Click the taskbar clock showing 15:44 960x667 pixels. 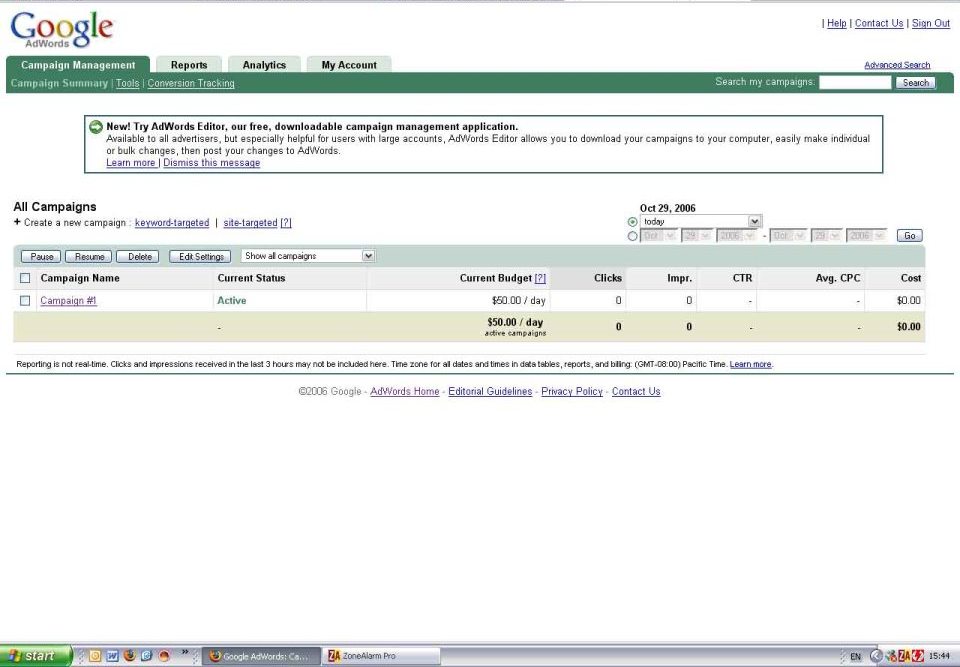point(939,656)
